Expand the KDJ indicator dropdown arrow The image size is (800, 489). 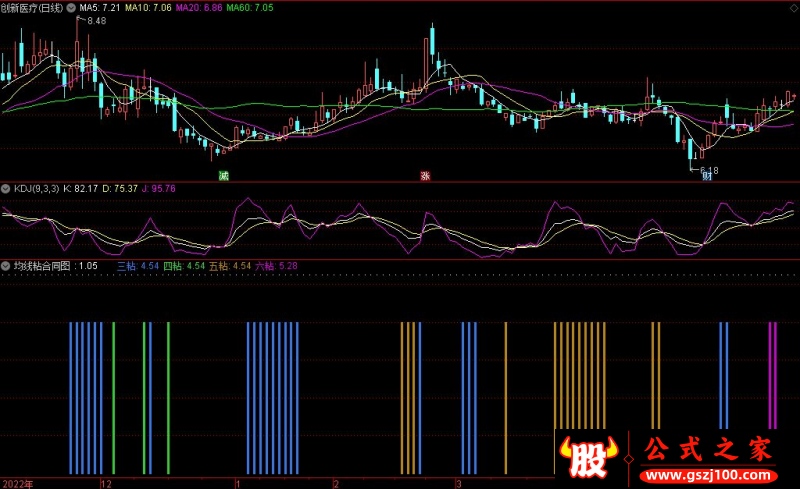pyautogui.click(x=6, y=188)
